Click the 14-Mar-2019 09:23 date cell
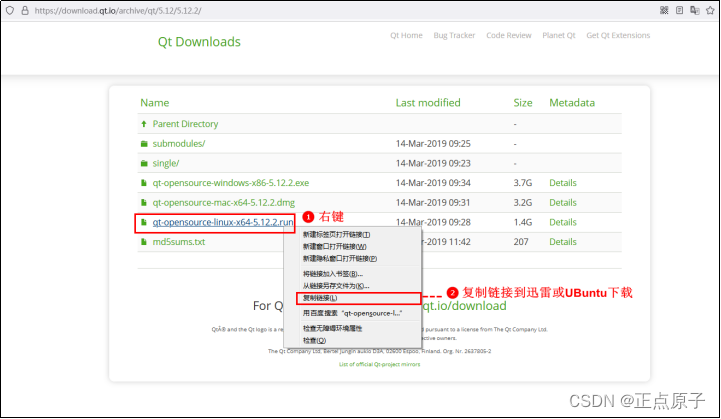721x419 pixels. tap(433, 163)
